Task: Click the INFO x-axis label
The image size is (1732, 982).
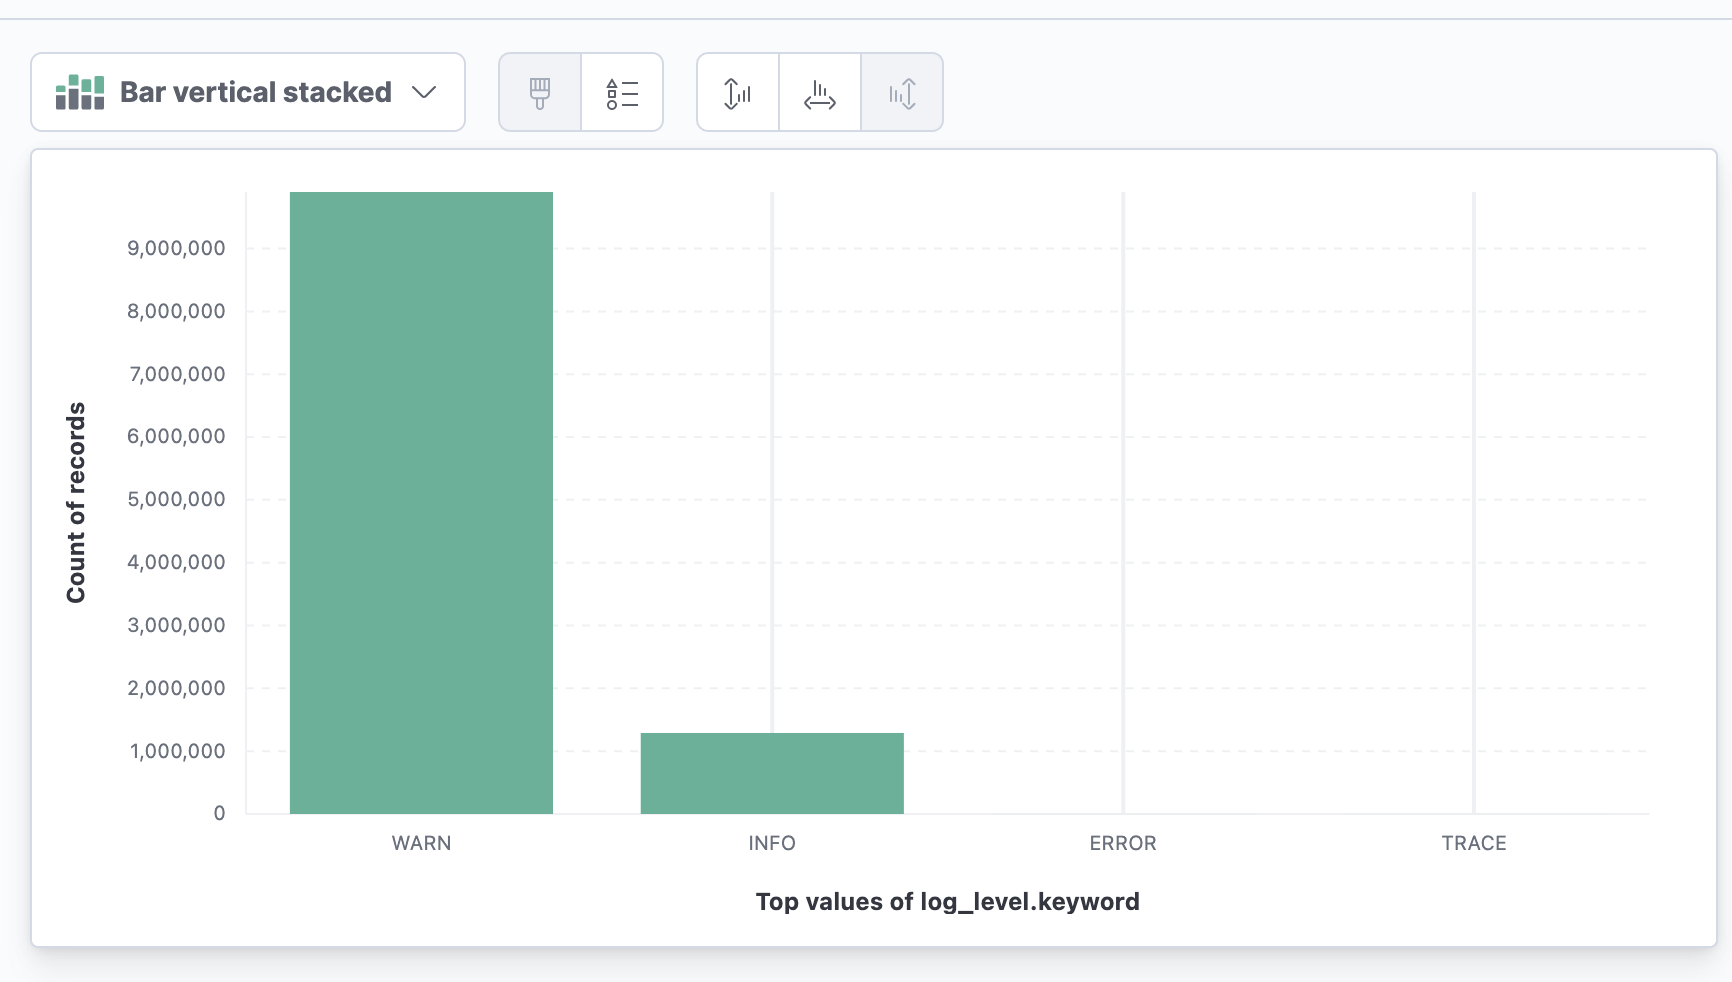Action: 772,843
